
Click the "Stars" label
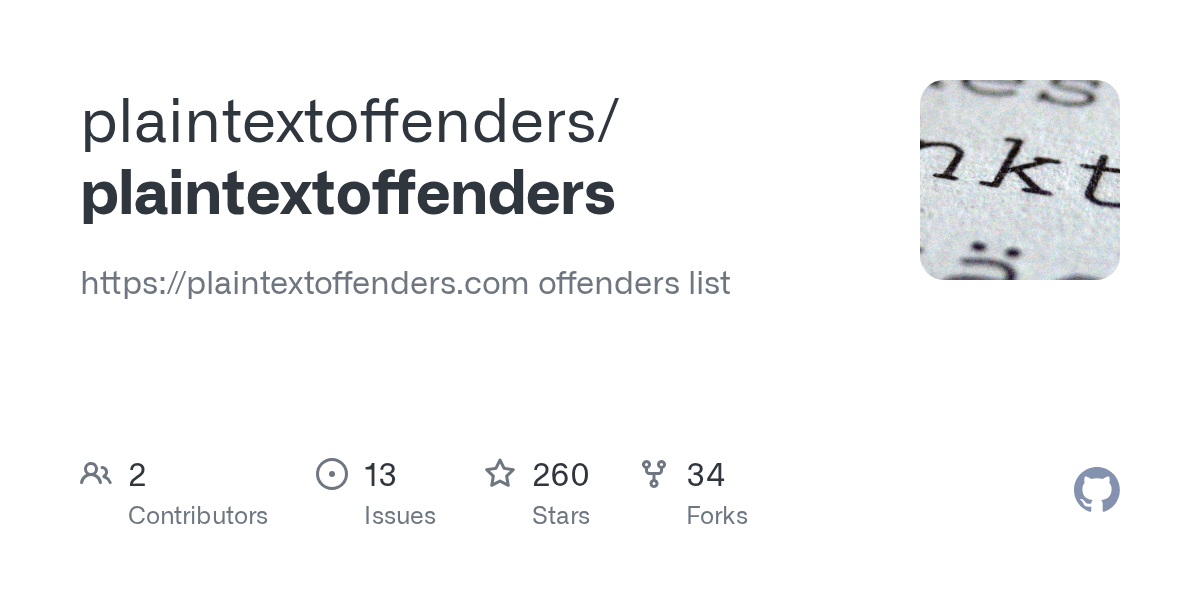point(561,516)
